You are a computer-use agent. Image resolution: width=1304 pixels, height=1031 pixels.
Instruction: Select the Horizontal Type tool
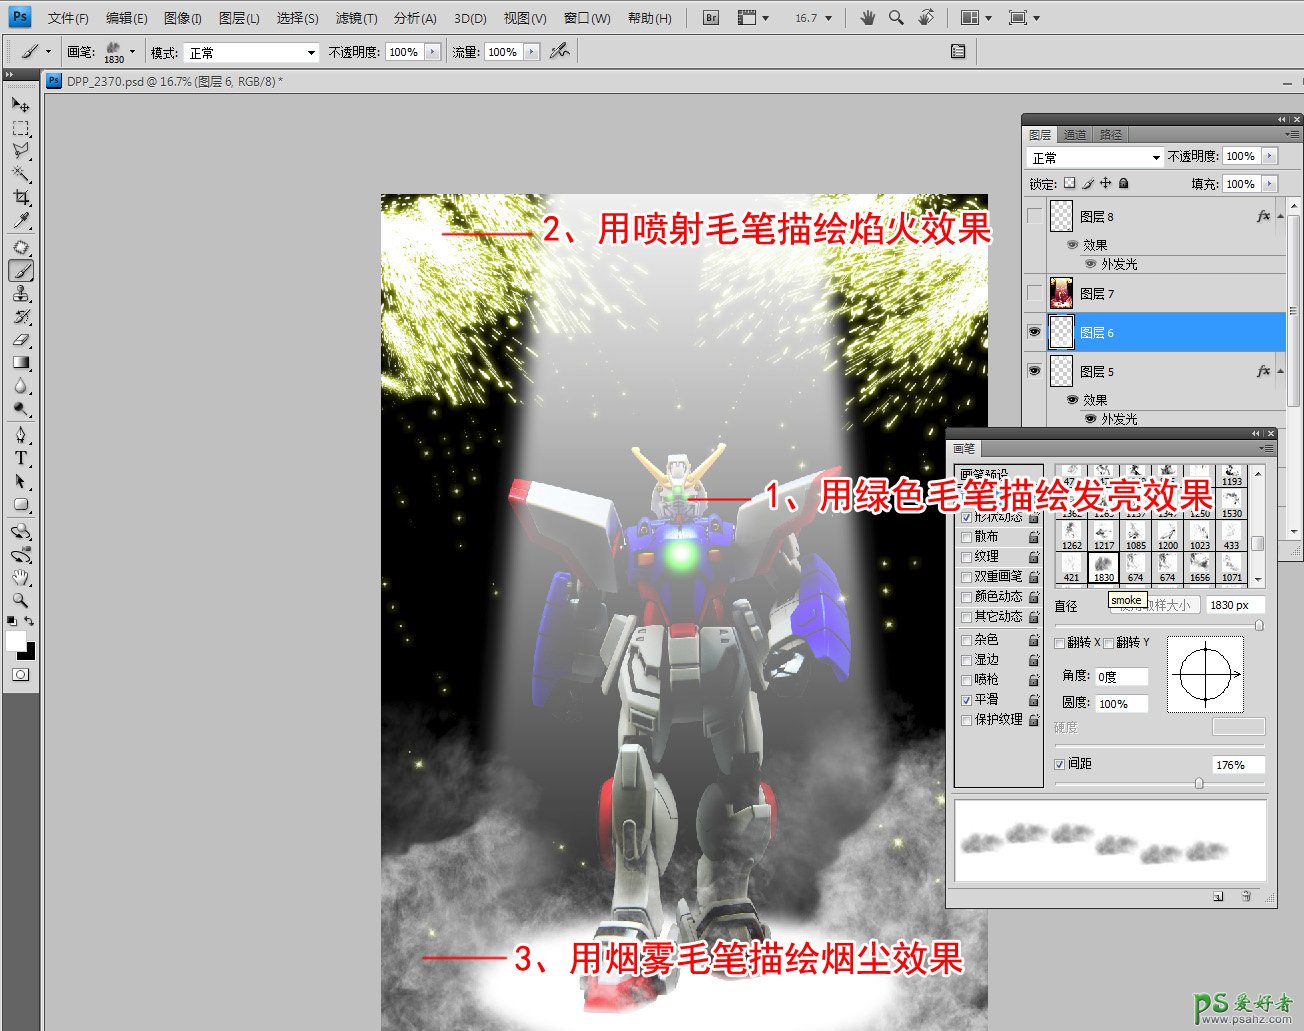point(20,458)
